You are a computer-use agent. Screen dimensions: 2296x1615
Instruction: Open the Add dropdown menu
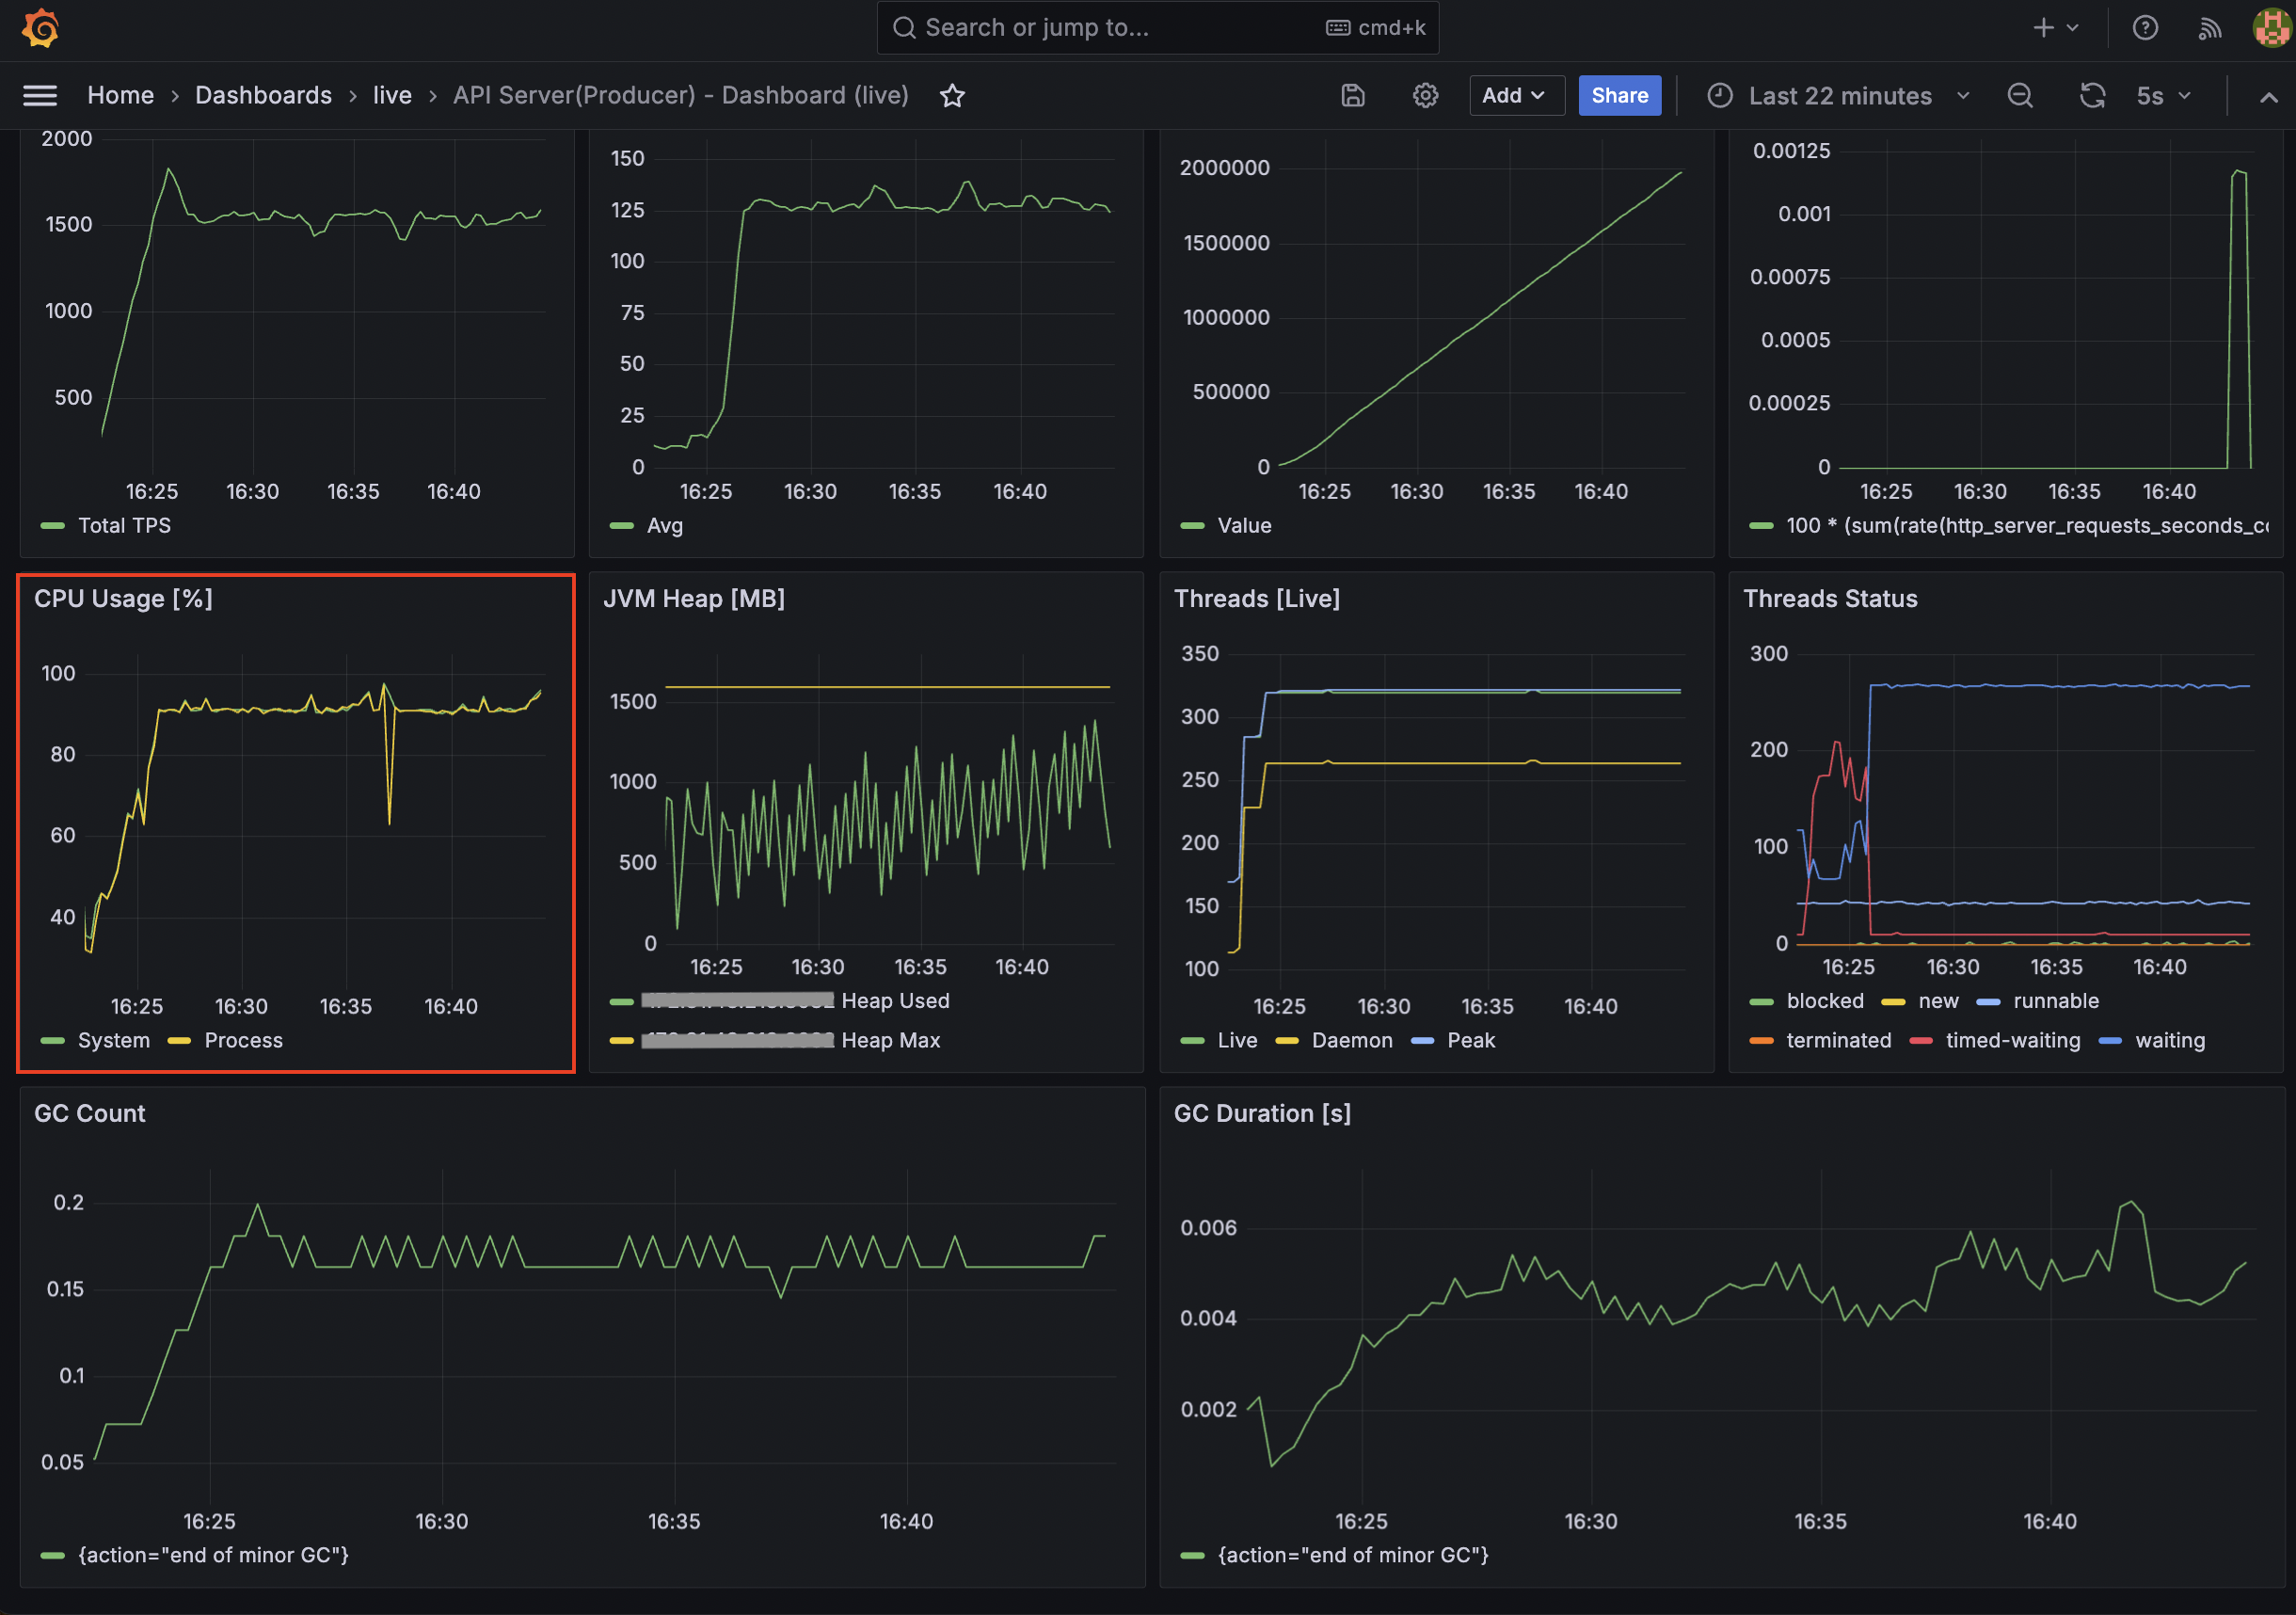pos(1515,96)
